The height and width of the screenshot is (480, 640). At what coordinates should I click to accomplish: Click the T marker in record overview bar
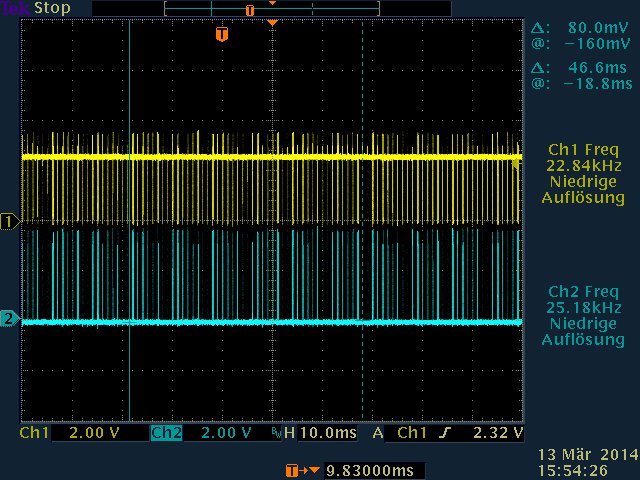(x=250, y=10)
